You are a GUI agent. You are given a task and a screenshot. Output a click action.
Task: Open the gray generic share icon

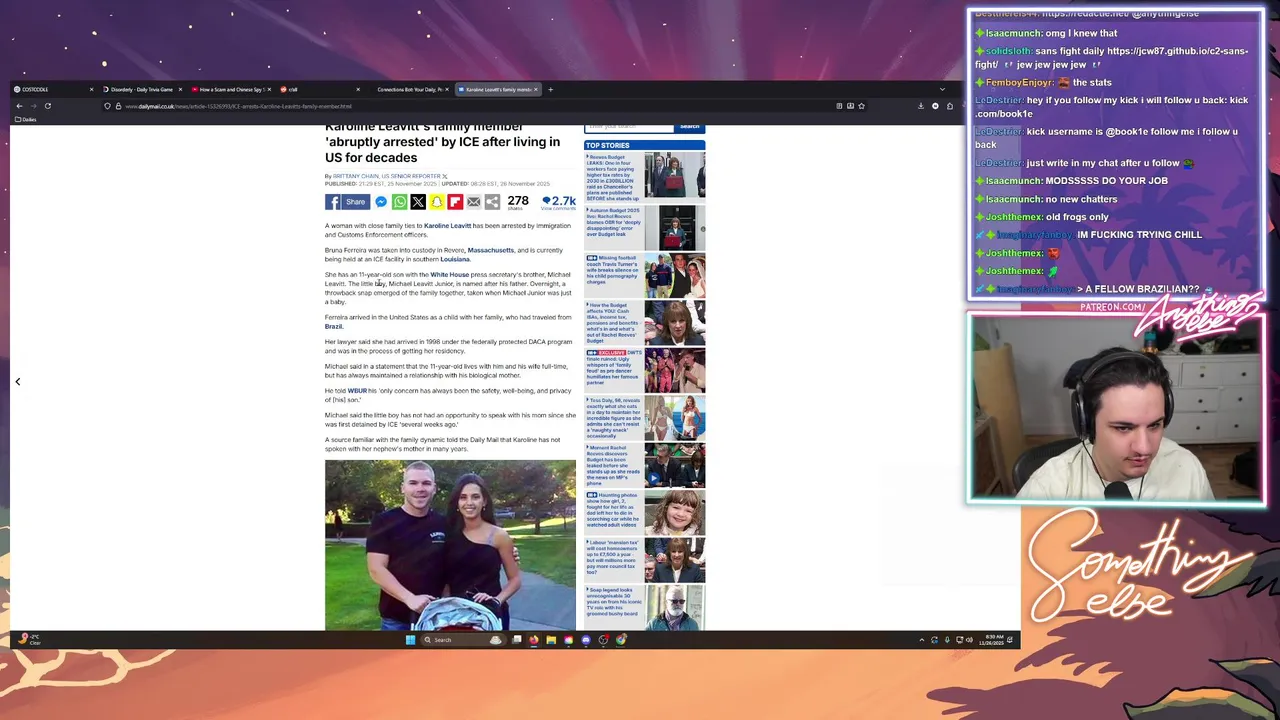click(x=492, y=202)
